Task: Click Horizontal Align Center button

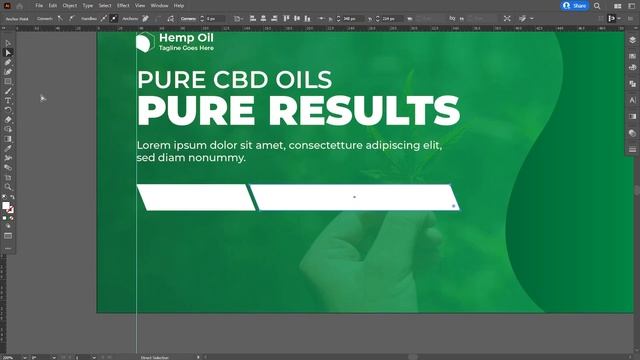Action: coord(263,18)
